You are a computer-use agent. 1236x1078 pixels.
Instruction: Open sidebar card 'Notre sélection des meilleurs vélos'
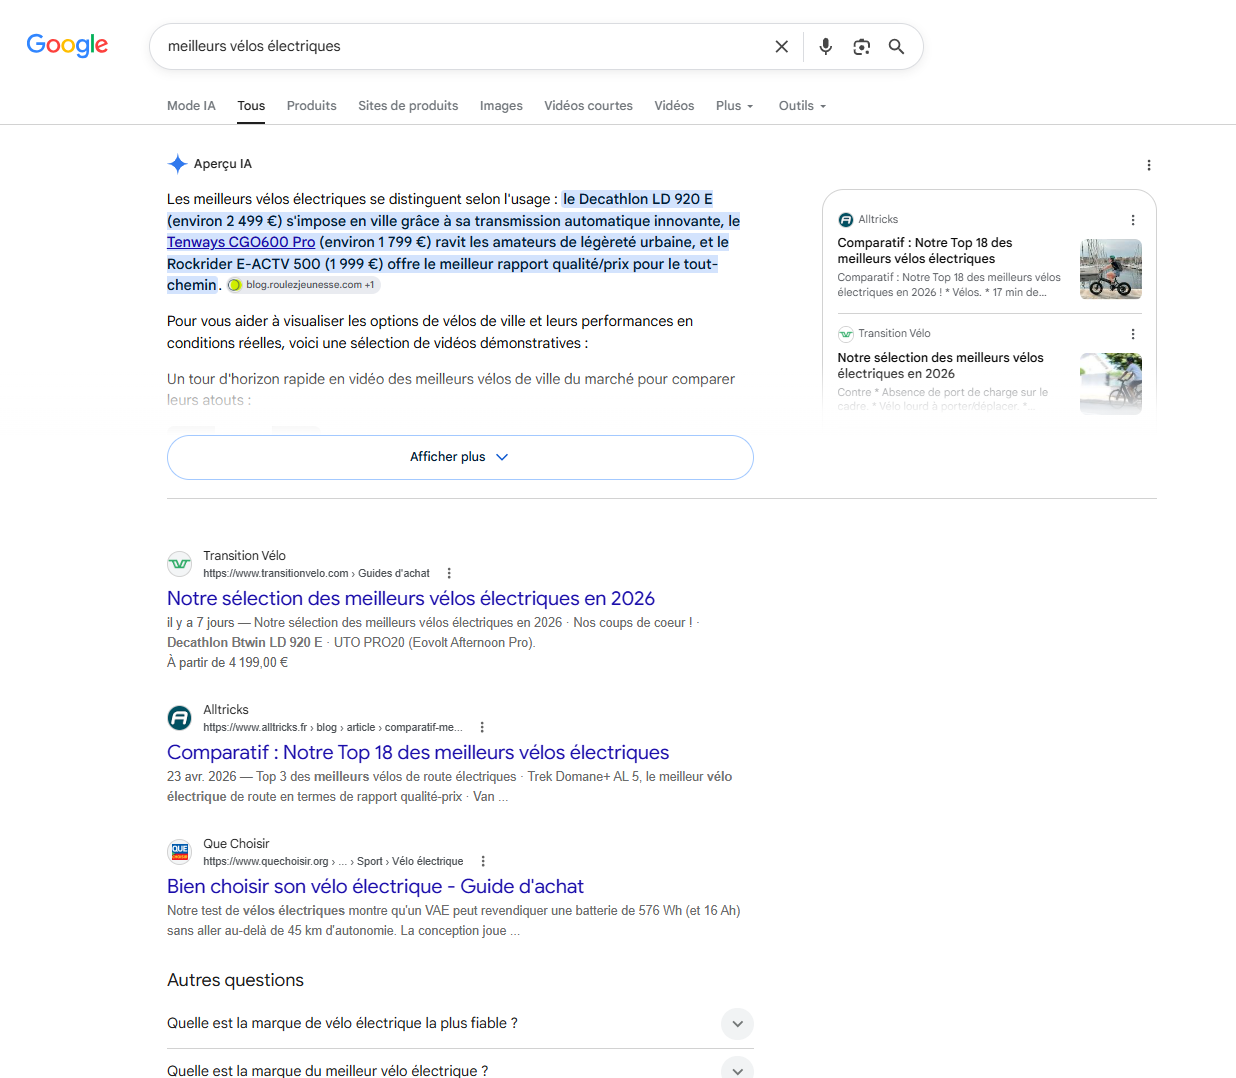(941, 365)
